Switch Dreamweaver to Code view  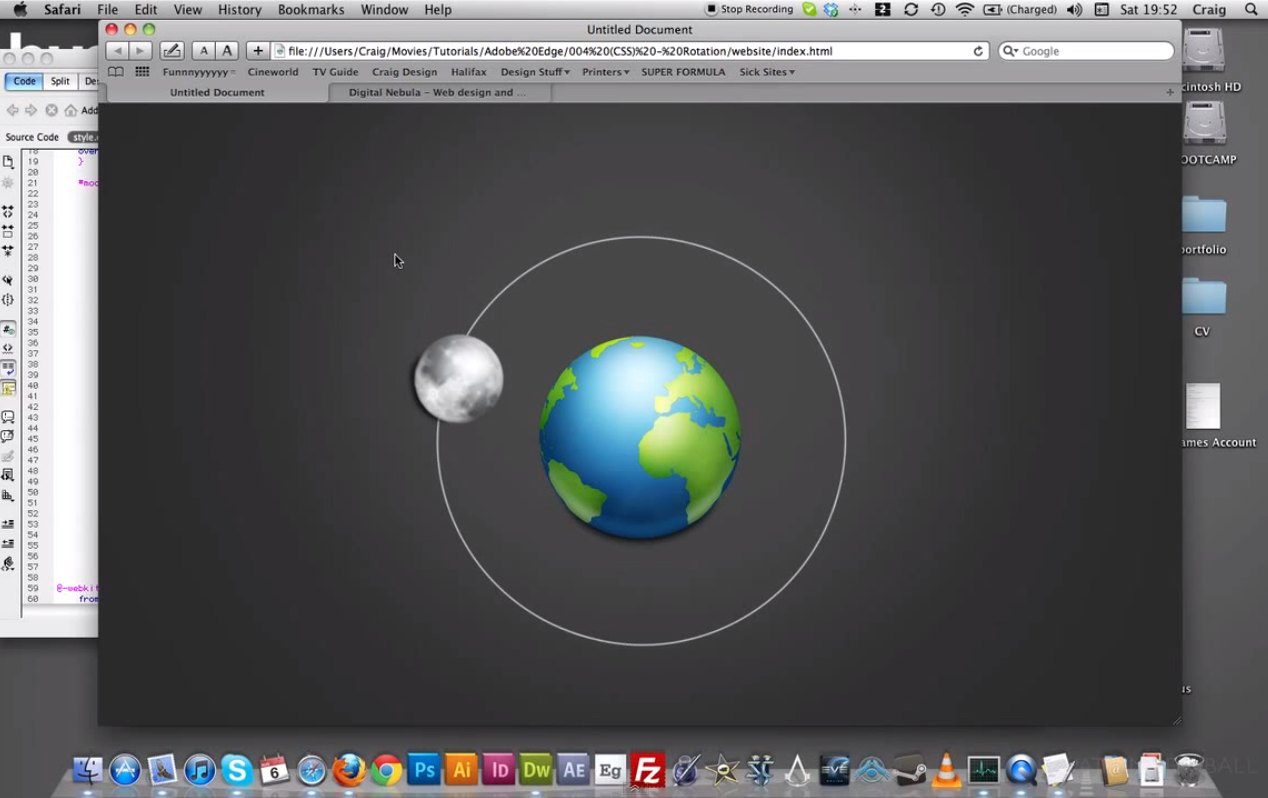24,82
